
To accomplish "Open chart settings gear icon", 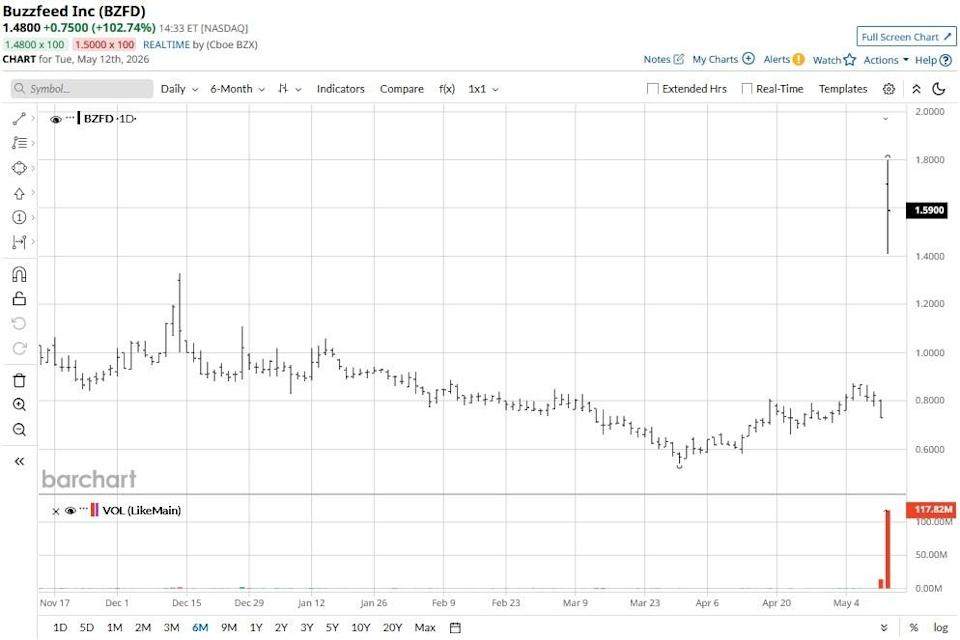I will click(x=889, y=89).
